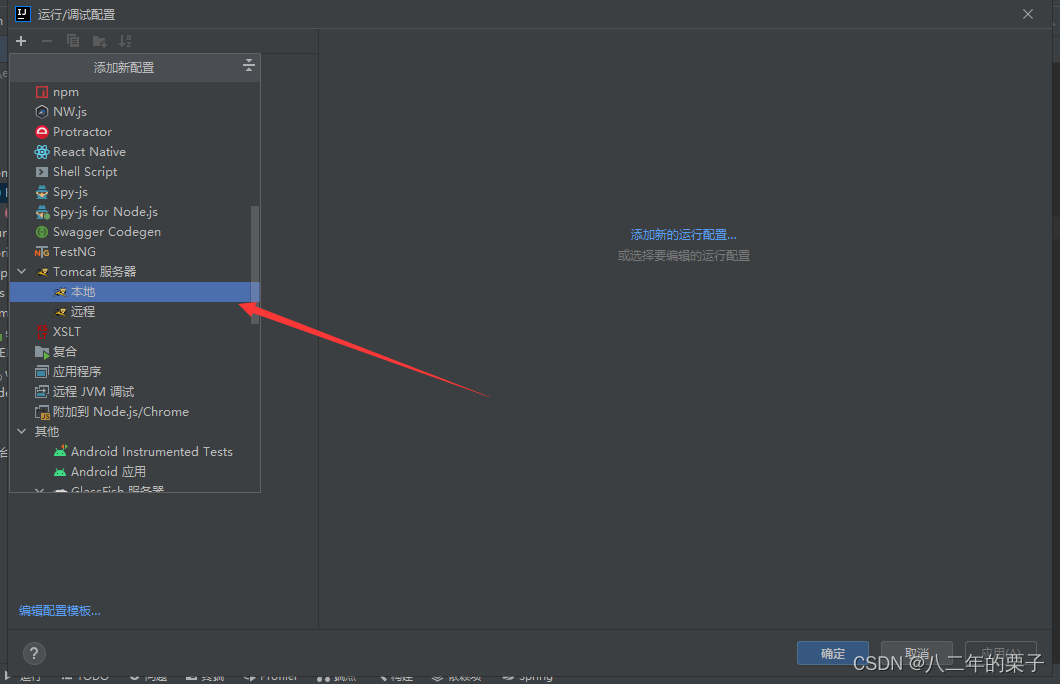The width and height of the screenshot is (1060, 684).
Task: Click the React Native atom icon
Action: pos(42,151)
